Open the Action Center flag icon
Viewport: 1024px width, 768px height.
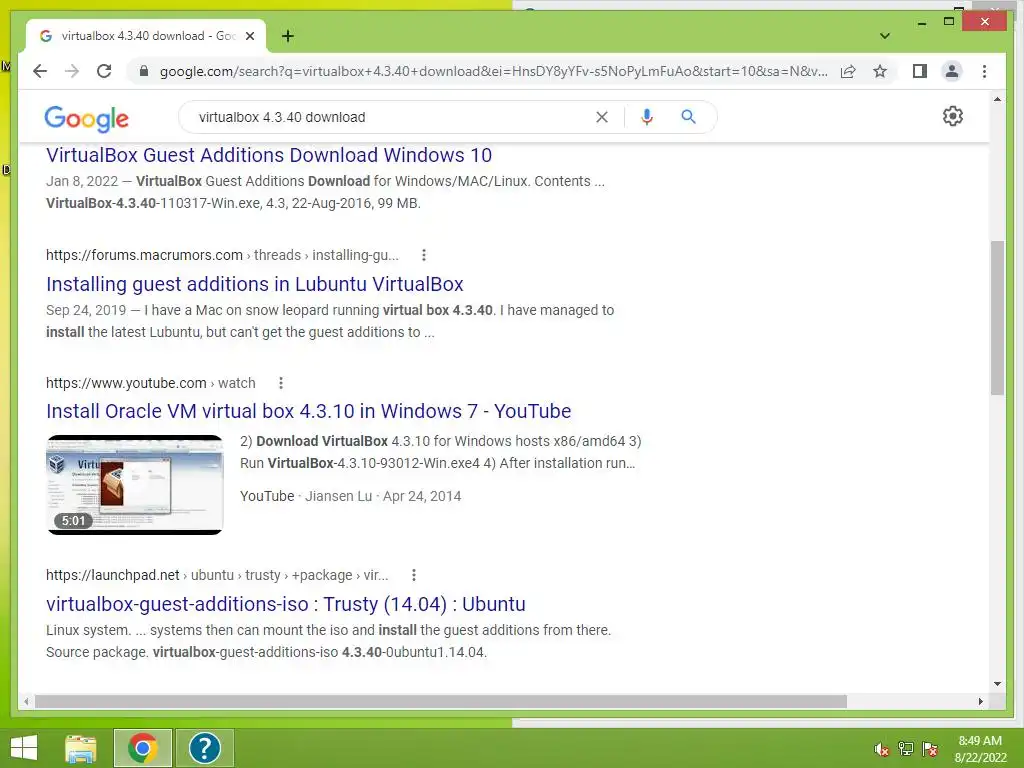click(930, 749)
